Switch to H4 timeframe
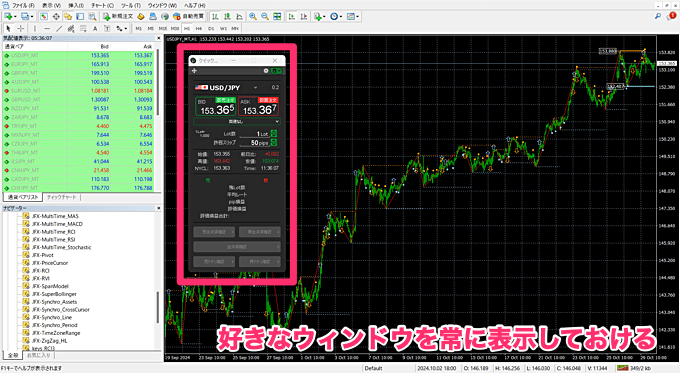The height and width of the screenshot is (373, 680). pyautogui.click(x=199, y=29)
